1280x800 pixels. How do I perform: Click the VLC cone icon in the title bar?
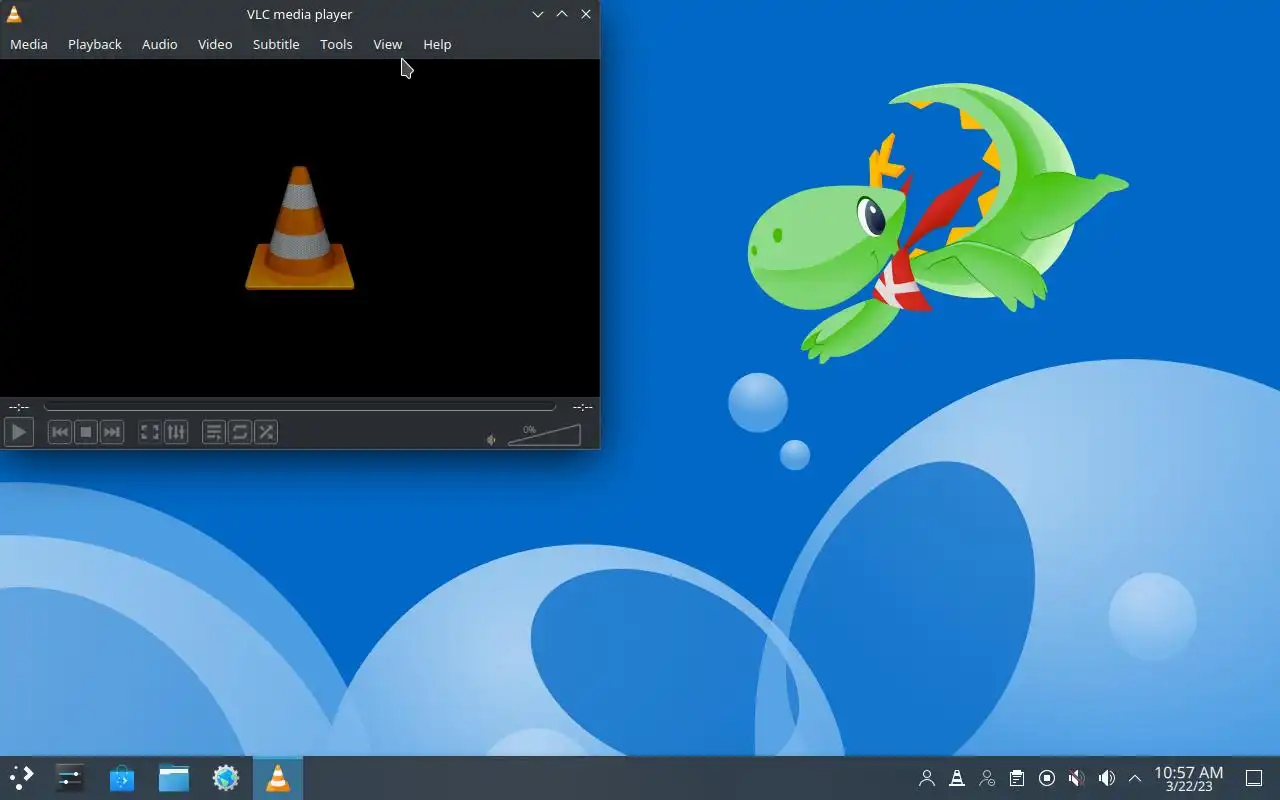click(14, 14)
